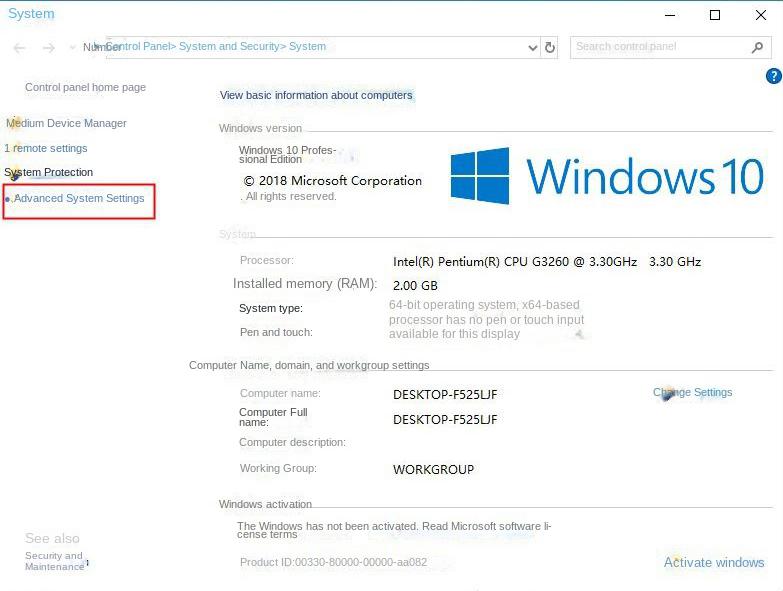Close the System window
Image resolution: width=783 pixels, height=591 pixels.
(x=761, y=15)
